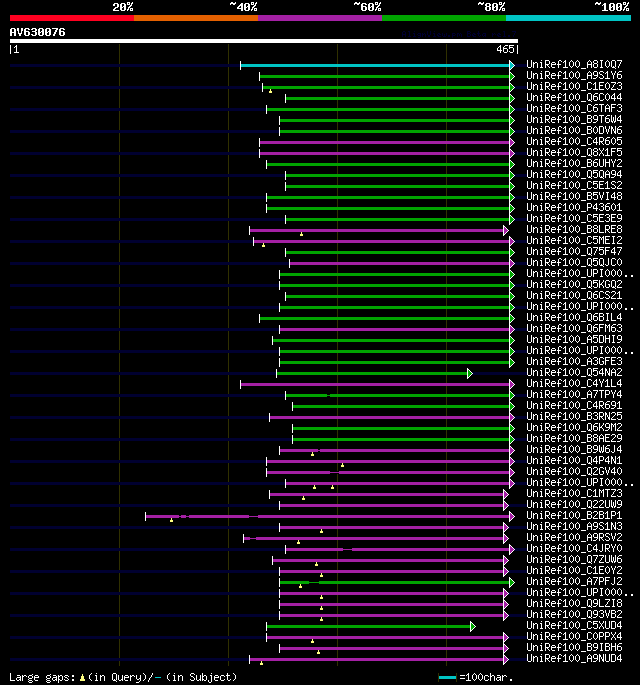Select the UniRef100_C1E0Z3 hit label
Image resolution: width=640 pixels, height=685 pixels.
574,86
